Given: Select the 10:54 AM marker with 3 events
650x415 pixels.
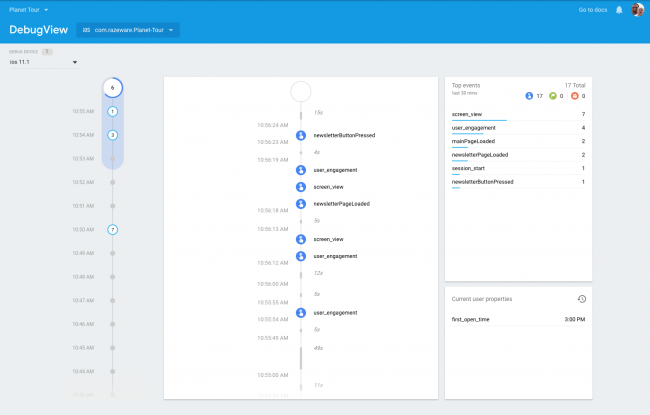Looking at the screenshot, I should coord(113,134).
